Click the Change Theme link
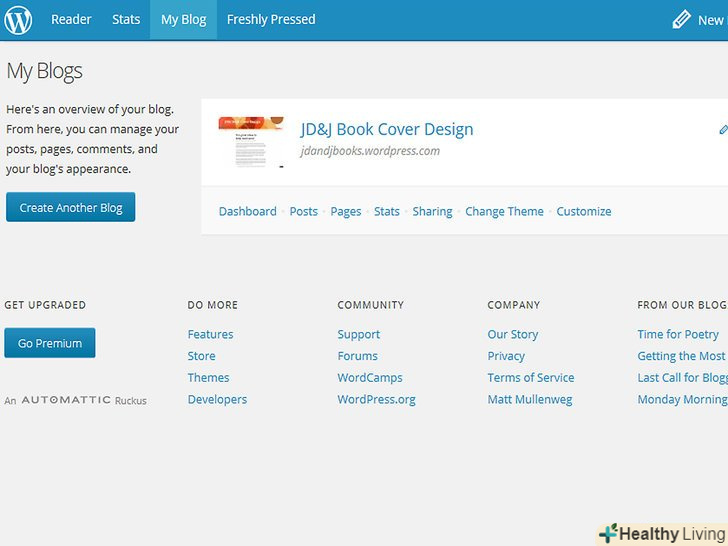The image size is (728, 546). click(504, 211)
